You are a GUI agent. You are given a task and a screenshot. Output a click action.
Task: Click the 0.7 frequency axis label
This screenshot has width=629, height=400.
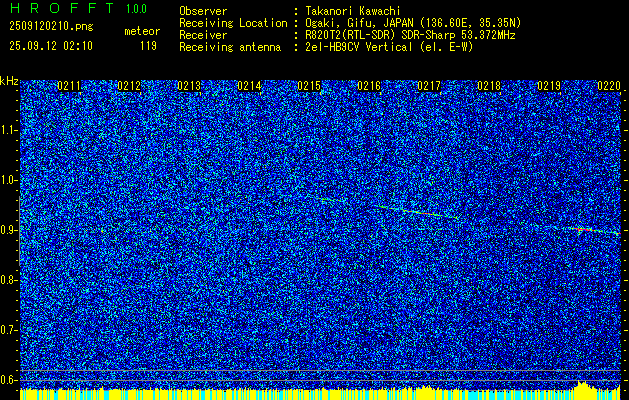click(9, 330)
